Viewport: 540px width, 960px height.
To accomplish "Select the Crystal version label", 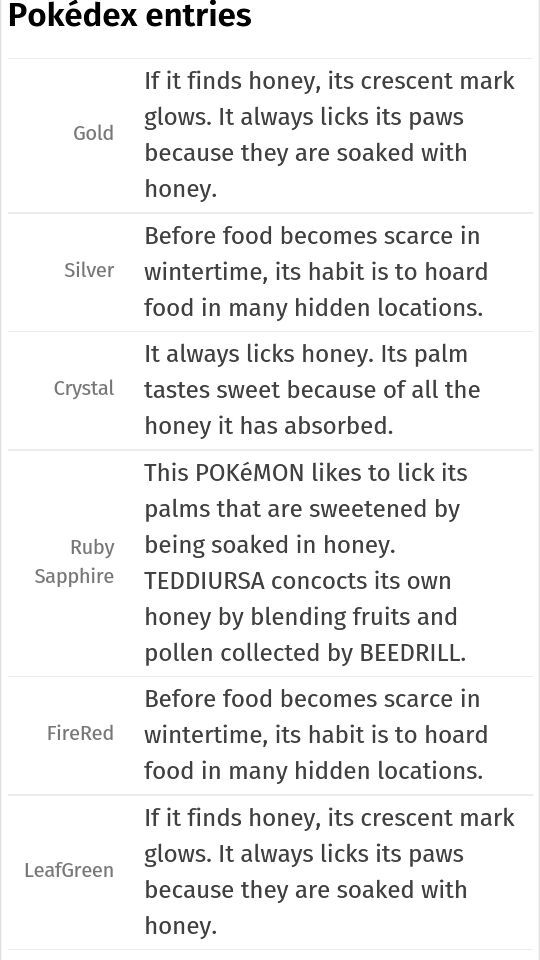I will (84, 388).
